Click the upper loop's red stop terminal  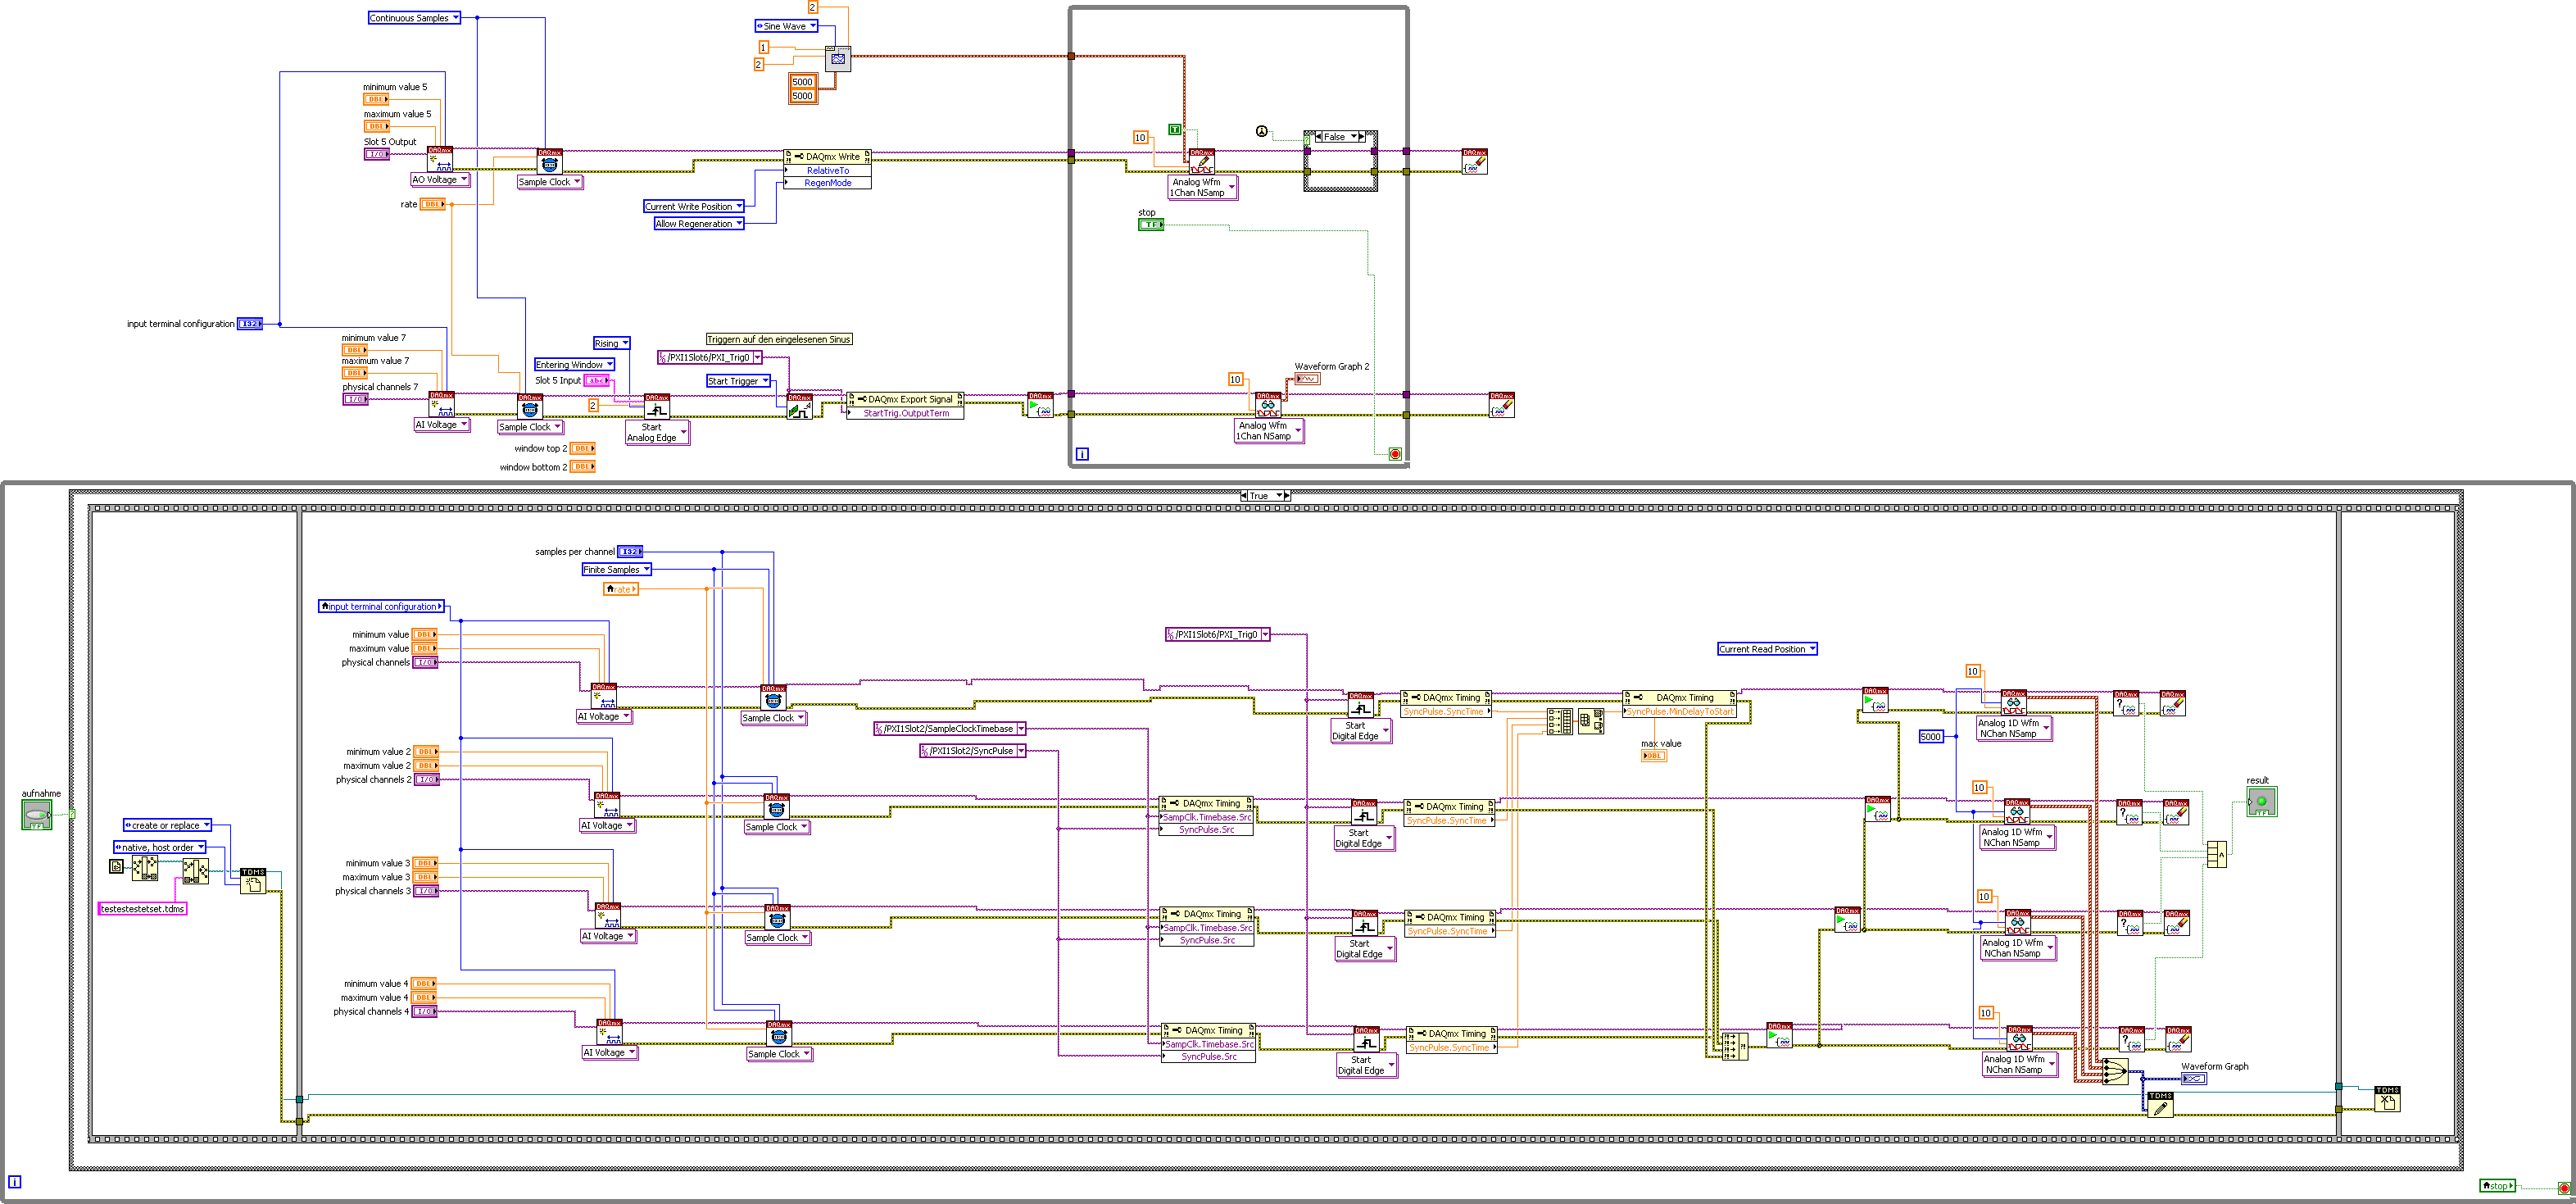pyautogui.click(x=1395, y=454)
